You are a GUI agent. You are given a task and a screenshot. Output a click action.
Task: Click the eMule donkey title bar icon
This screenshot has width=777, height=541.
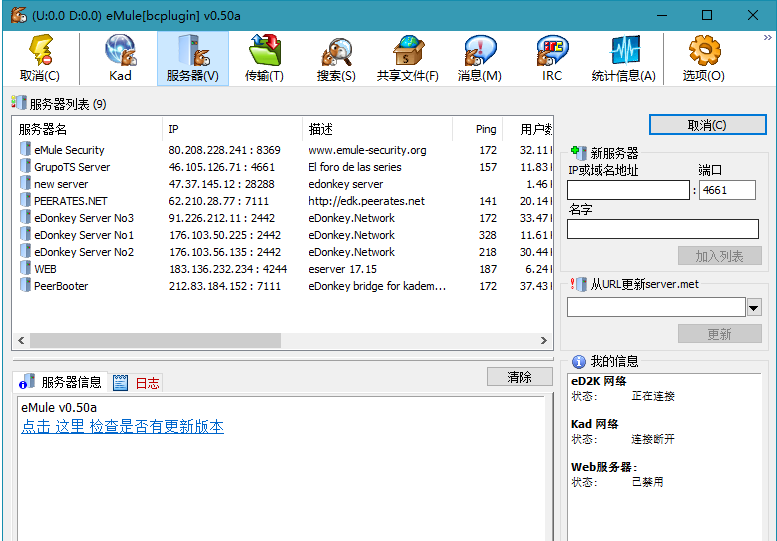point(19,15)
